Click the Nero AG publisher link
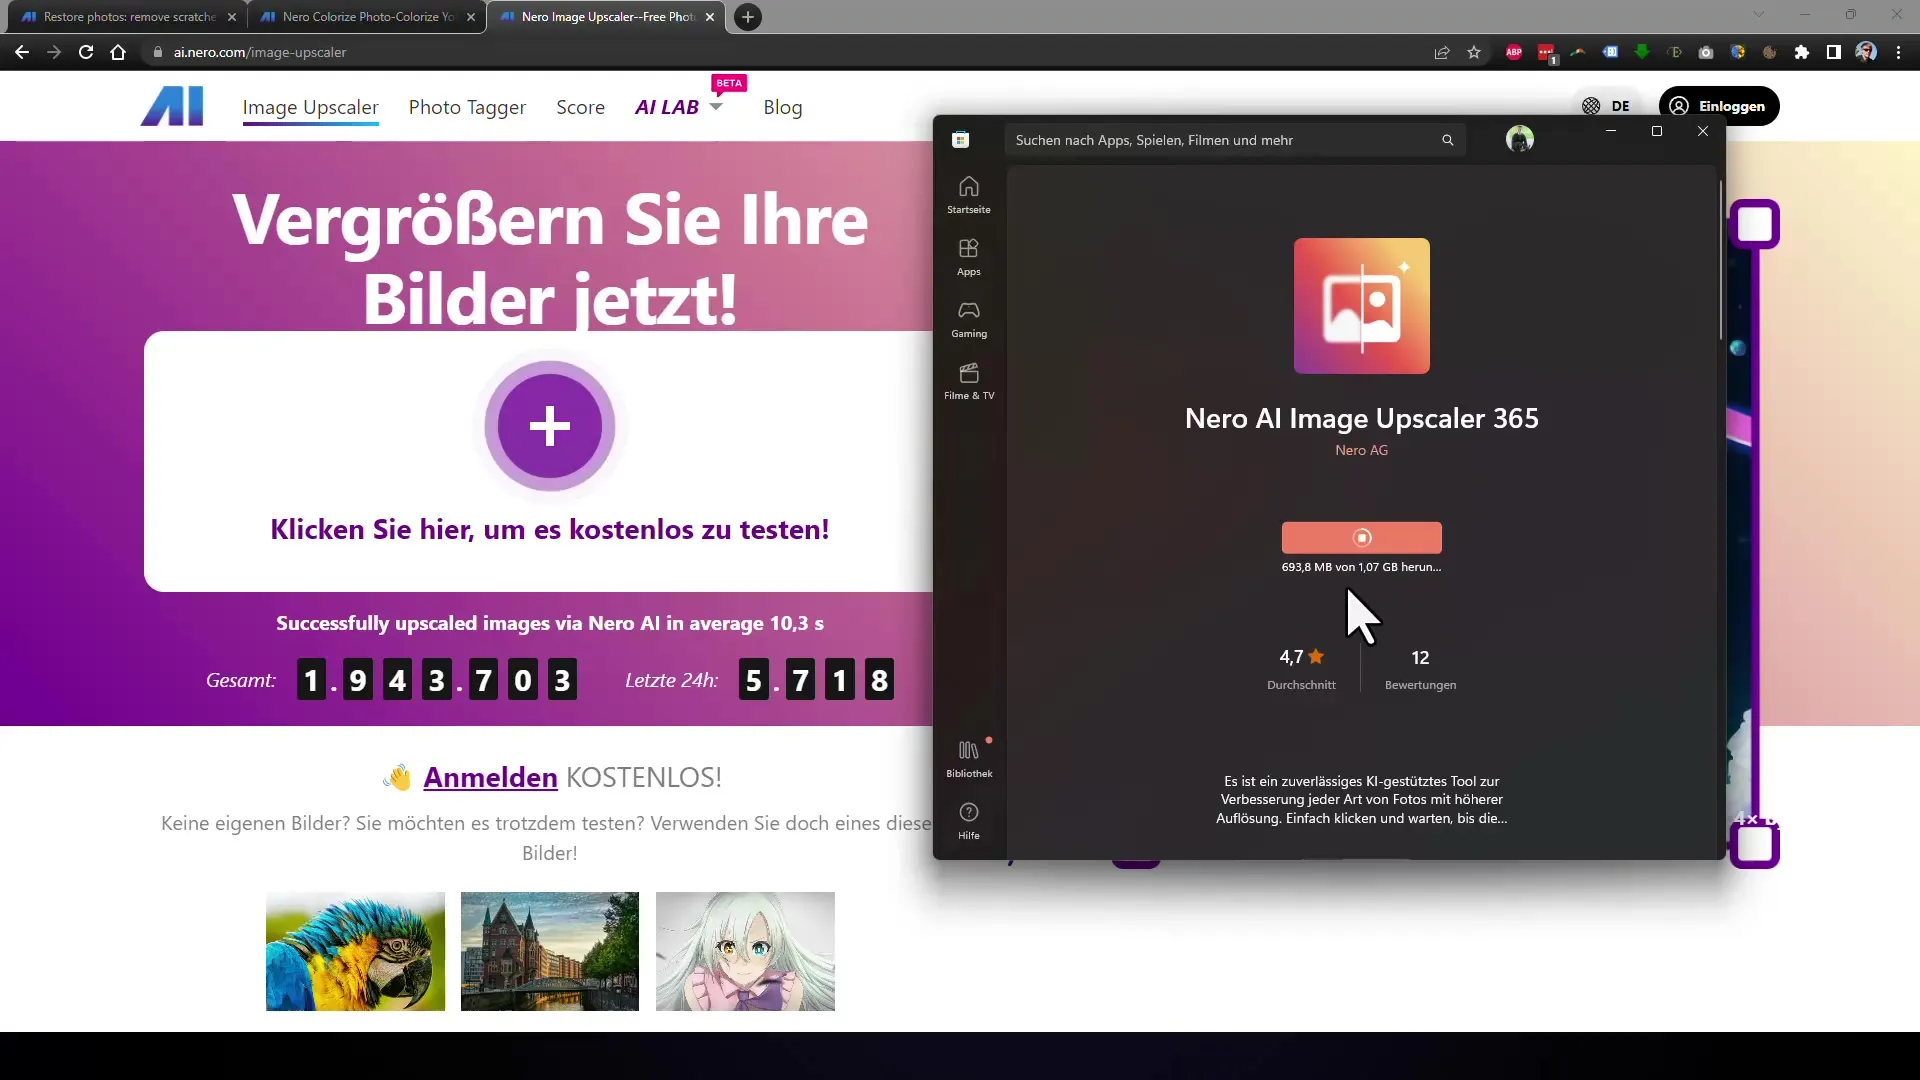Screen dimensions: 1920x1080 (x=1361, y=450)
